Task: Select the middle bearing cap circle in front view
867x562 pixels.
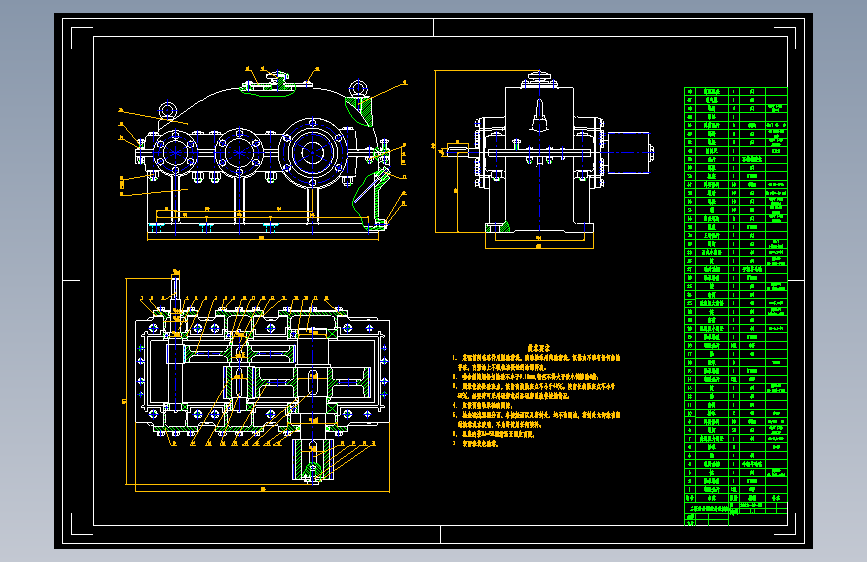Action: tap(239, 153)
